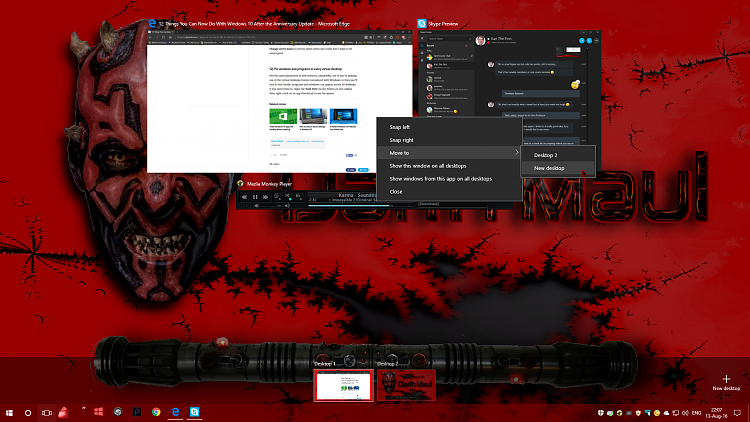This screenshot has height=422, width=750.
Task: Open the clock and calendar flyout
Action: click(716, 413)
